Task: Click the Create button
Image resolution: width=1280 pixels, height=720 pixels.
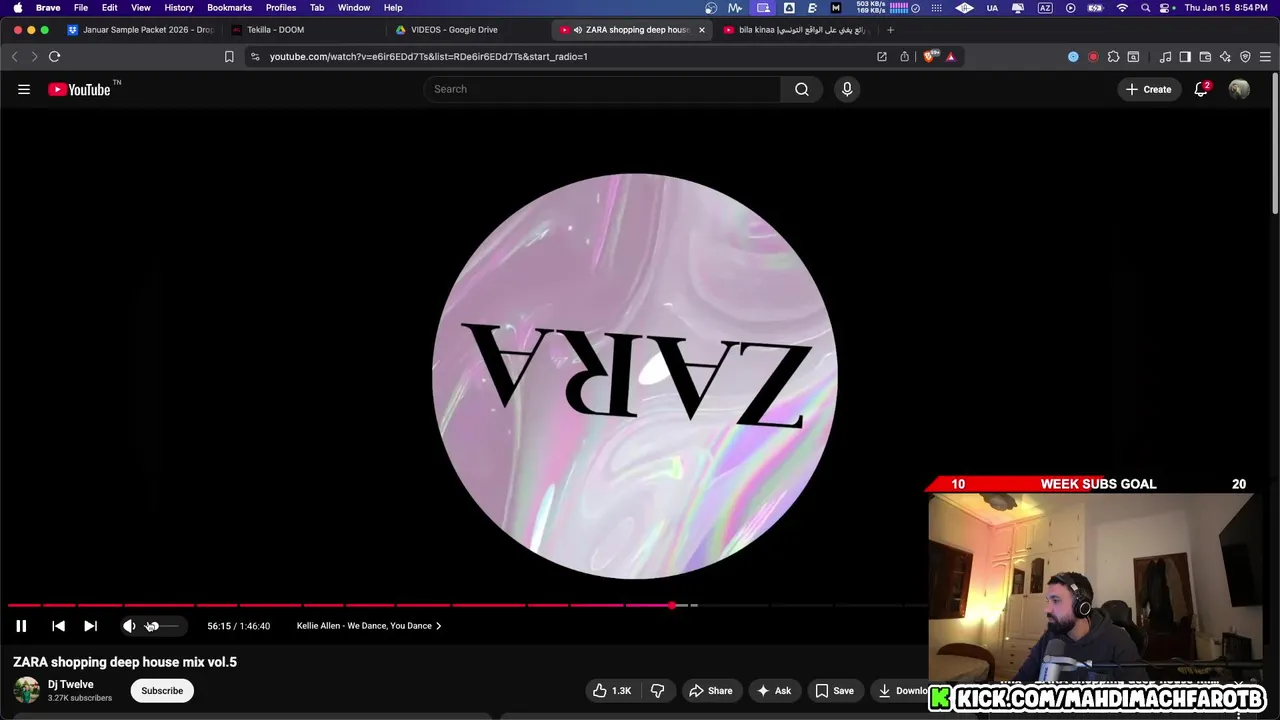Action: tap(1148, 89)
